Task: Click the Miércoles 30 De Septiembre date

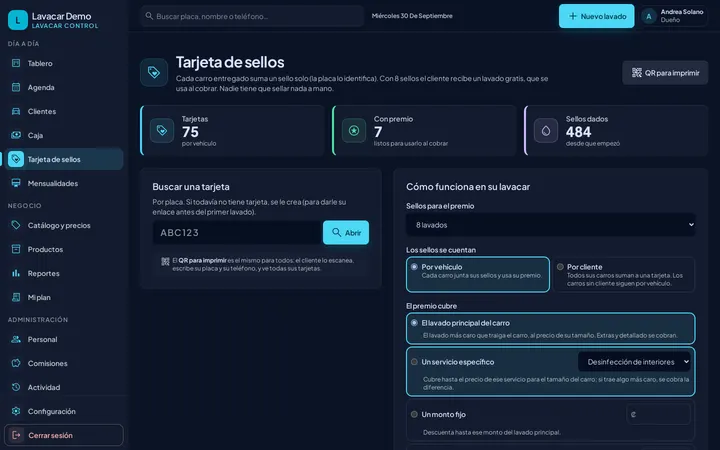Action: point(412,16)
